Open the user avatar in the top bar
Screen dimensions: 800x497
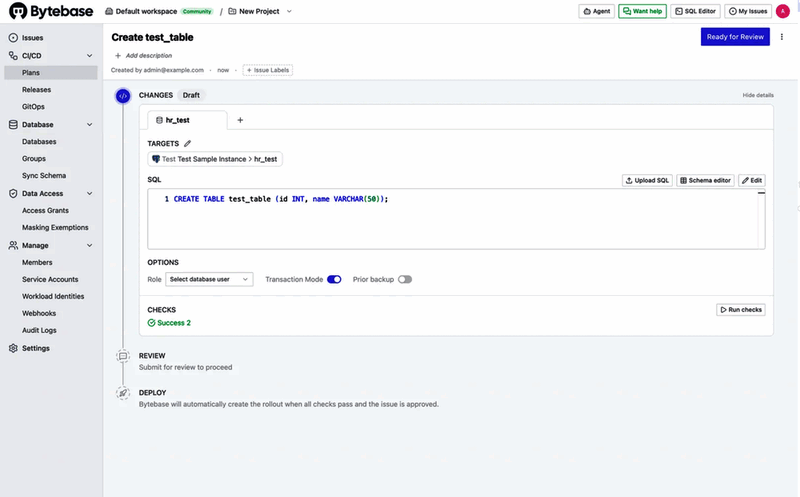click(783, 11)
